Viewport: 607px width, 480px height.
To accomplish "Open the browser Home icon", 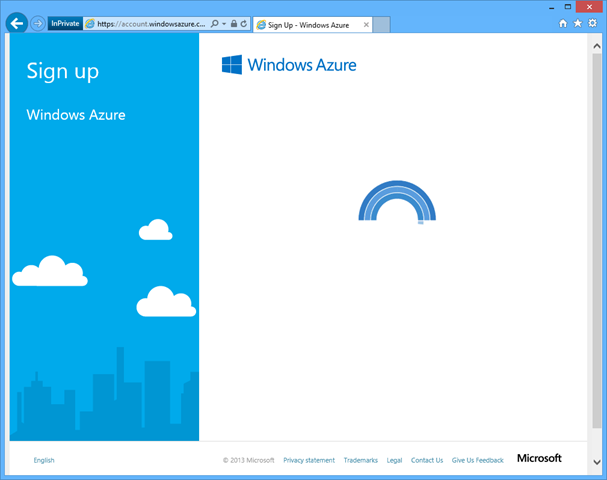I will click(563, 23).
